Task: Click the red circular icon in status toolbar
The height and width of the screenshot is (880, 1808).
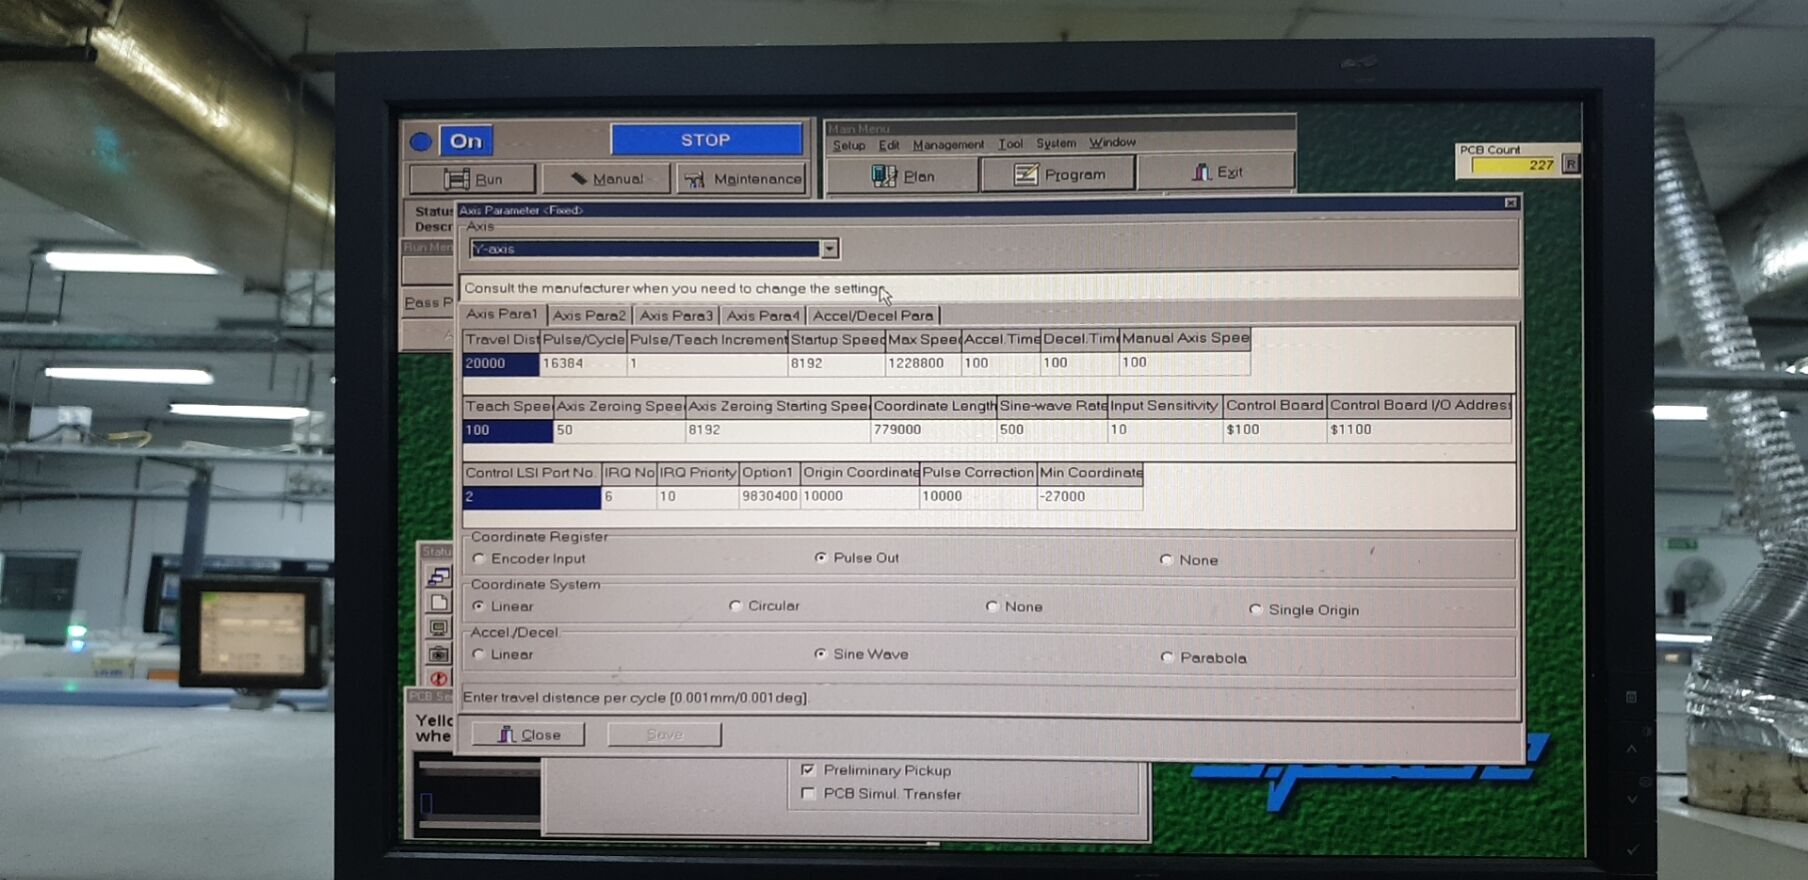Action: pyautogui.click(x=438, y=678)
